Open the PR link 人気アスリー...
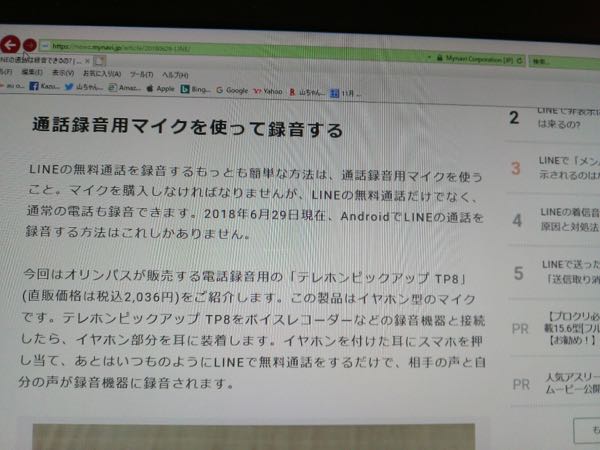The image size is (600, 450). pyautogui.click(x=572, y=383)
